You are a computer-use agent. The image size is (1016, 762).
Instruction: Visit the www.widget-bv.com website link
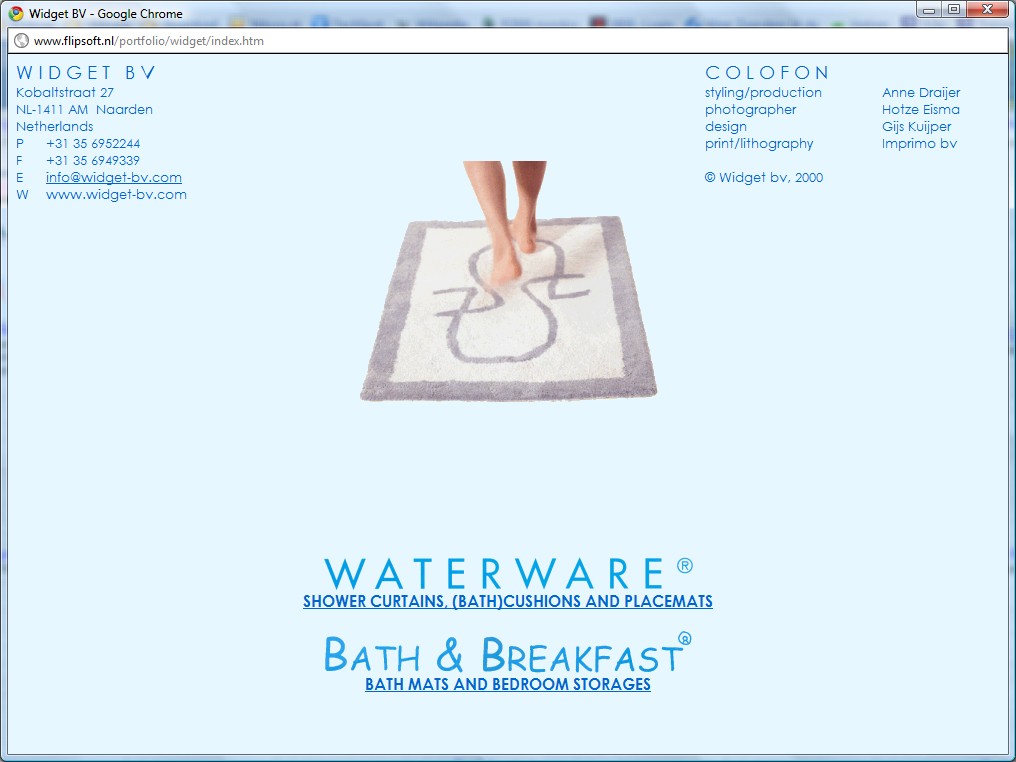(116, 194)
